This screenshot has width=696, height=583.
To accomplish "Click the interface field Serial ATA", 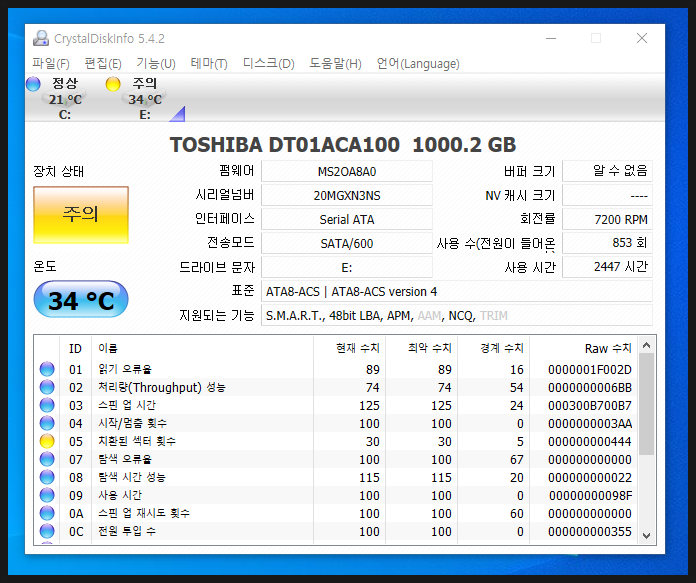I will 347,219.
